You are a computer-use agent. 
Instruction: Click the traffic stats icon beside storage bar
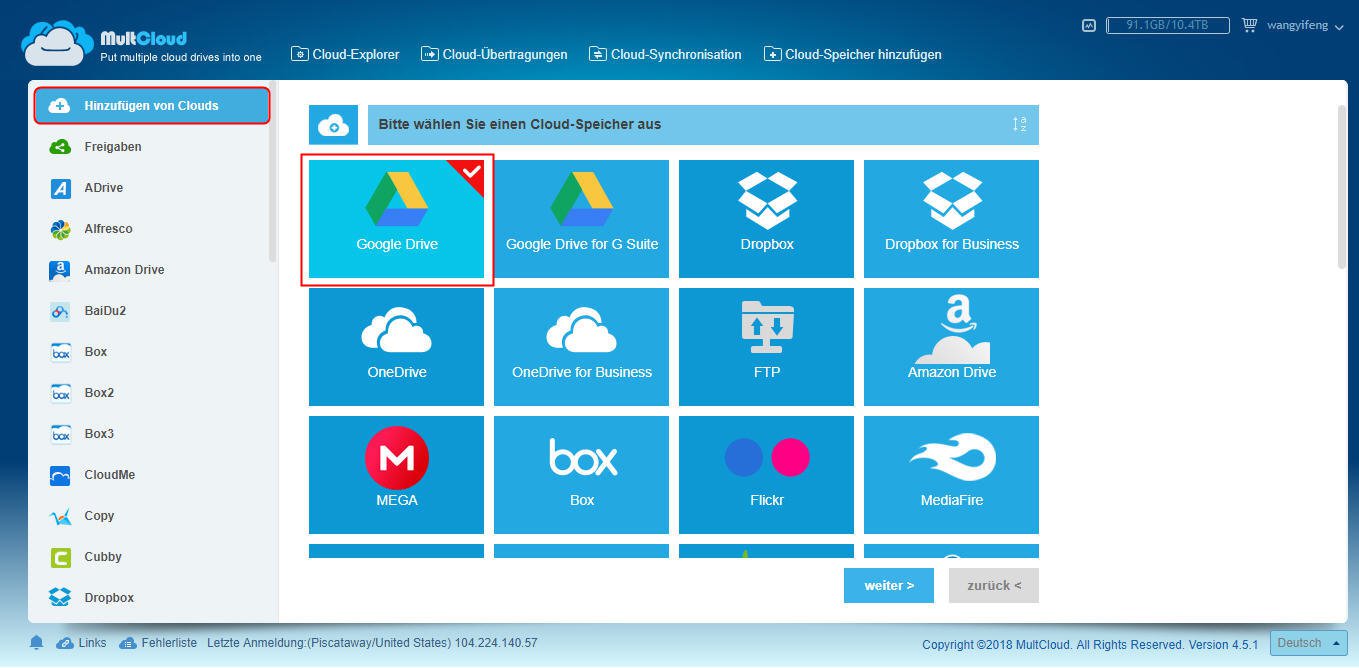coord(1089,25)
